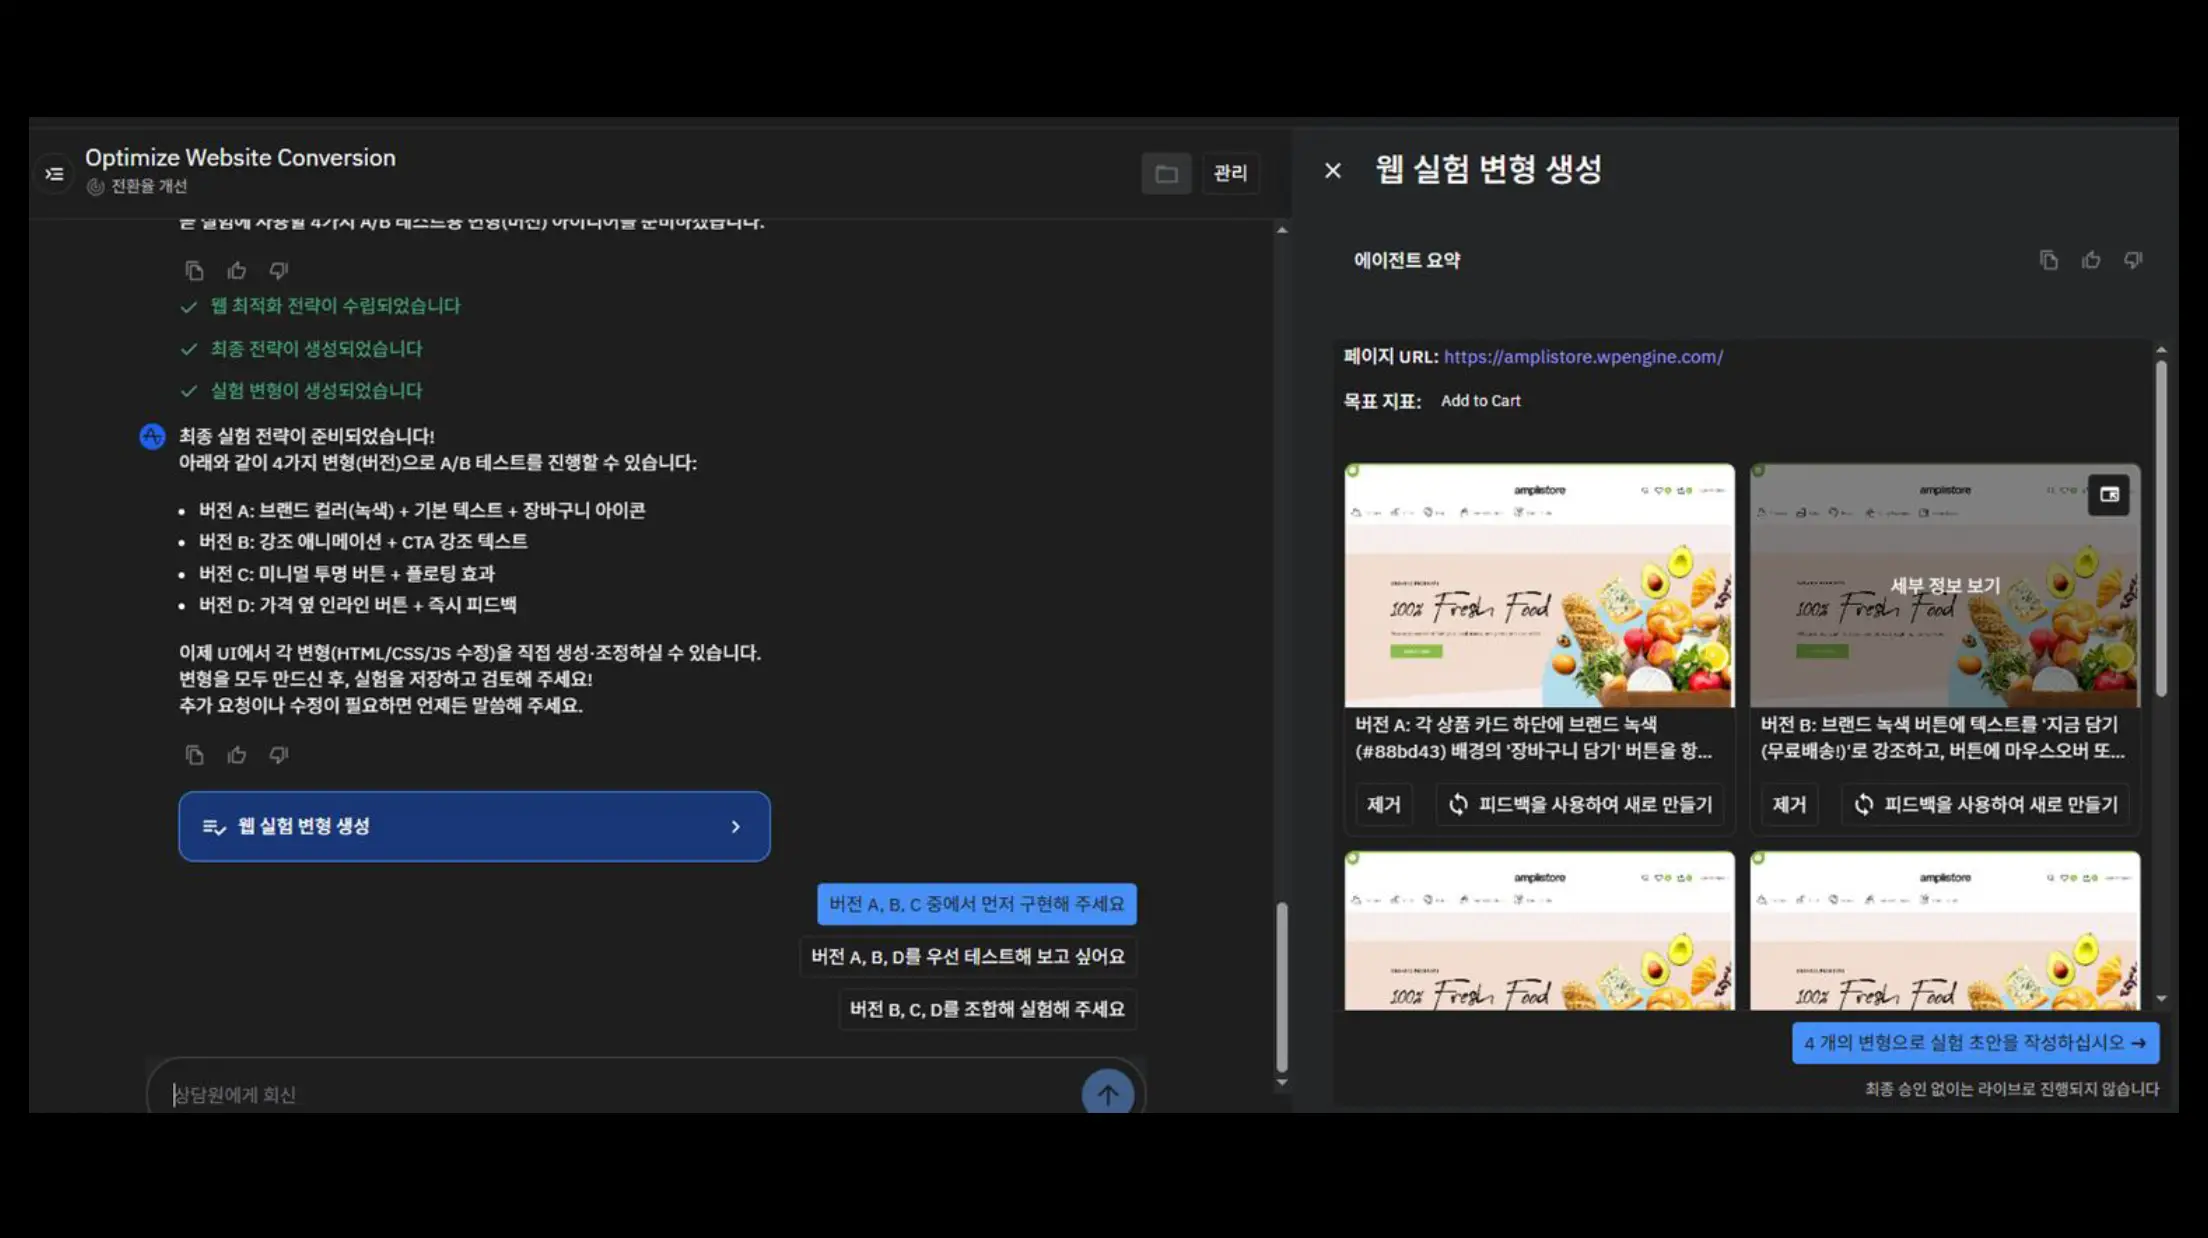Dislike the final strategy chat message
This screenshot has height=1238, width=2208.
(279, 755)
